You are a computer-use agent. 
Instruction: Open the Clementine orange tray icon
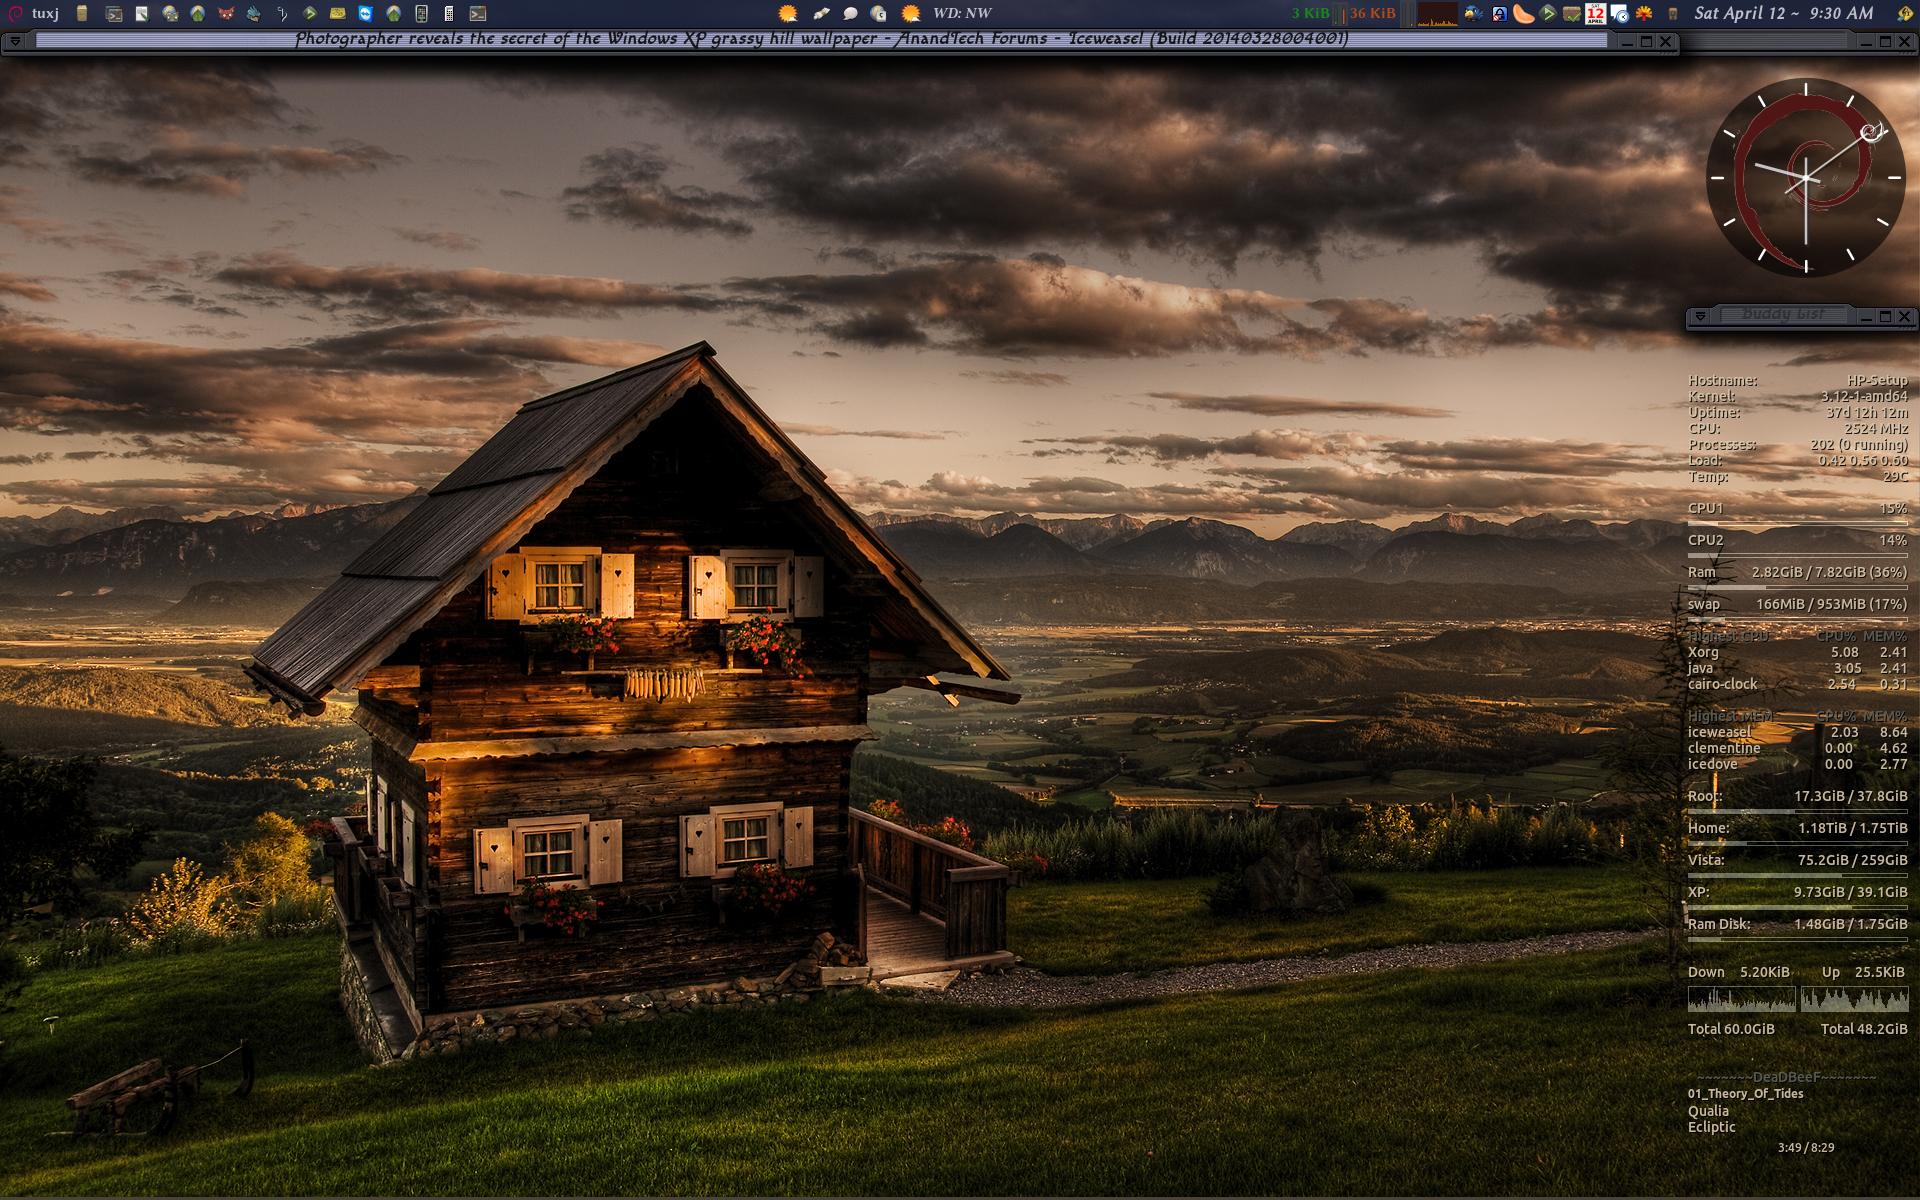click(x=1523, y=13)
